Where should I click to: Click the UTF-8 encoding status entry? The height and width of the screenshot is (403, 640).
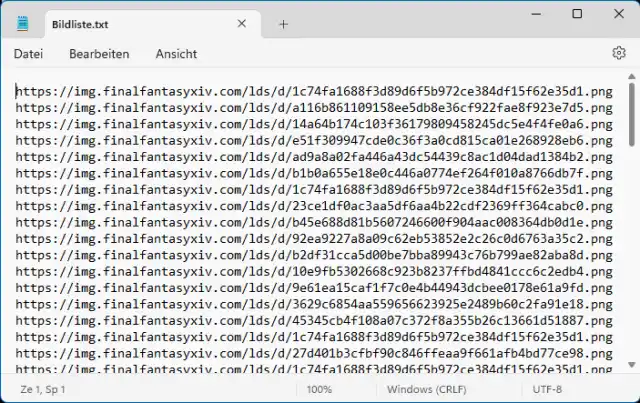click(x=547, y=390)
